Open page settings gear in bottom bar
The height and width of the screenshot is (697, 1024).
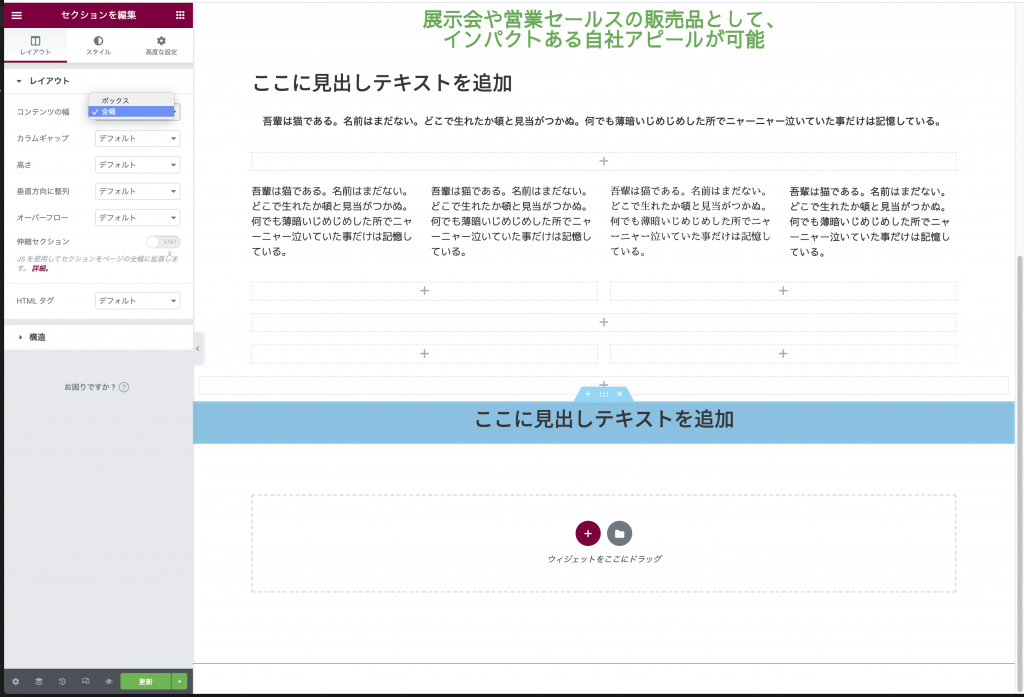[15, 681]
